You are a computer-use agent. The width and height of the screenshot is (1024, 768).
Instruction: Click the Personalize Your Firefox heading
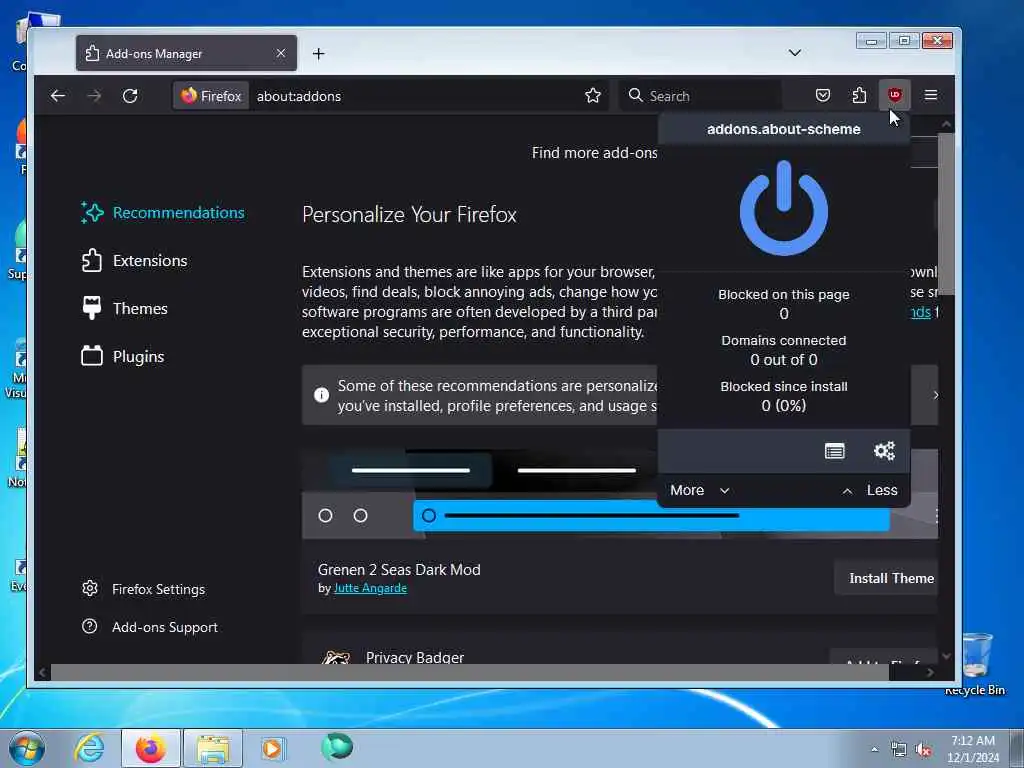(x=409, y=214)
